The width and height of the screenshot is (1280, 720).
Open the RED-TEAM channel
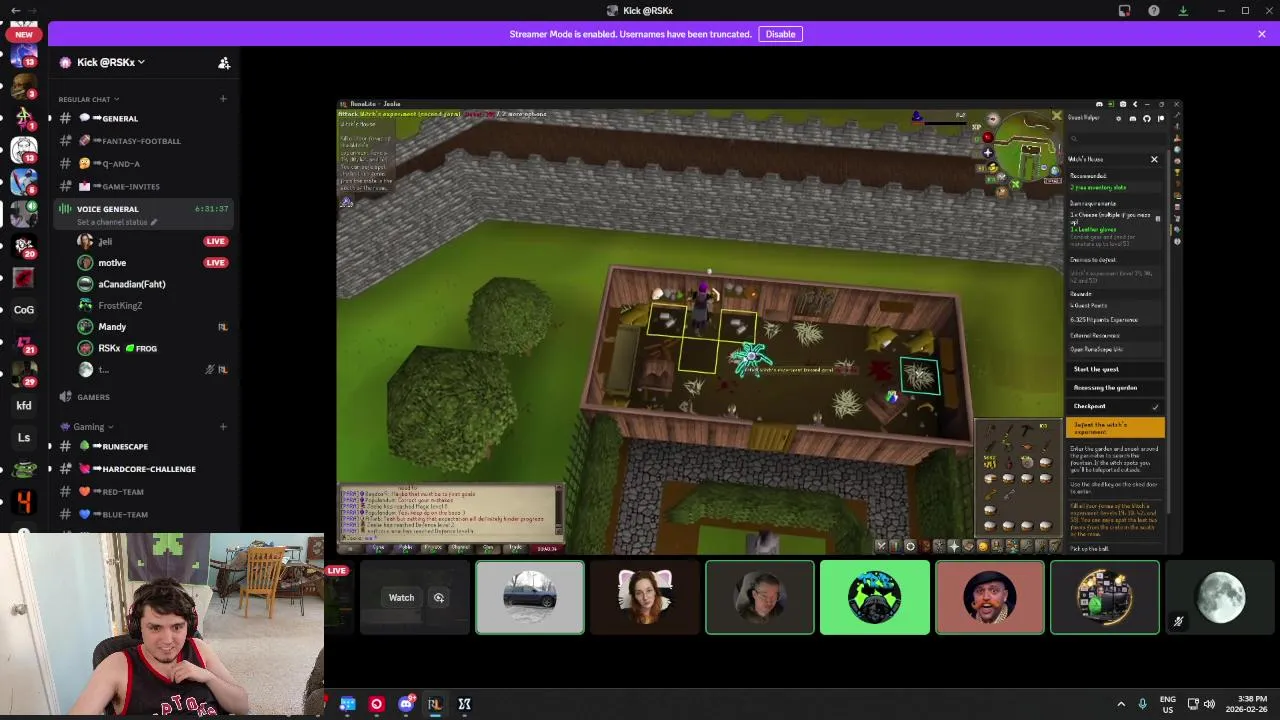pyautogui.click(x=145, y=492)
